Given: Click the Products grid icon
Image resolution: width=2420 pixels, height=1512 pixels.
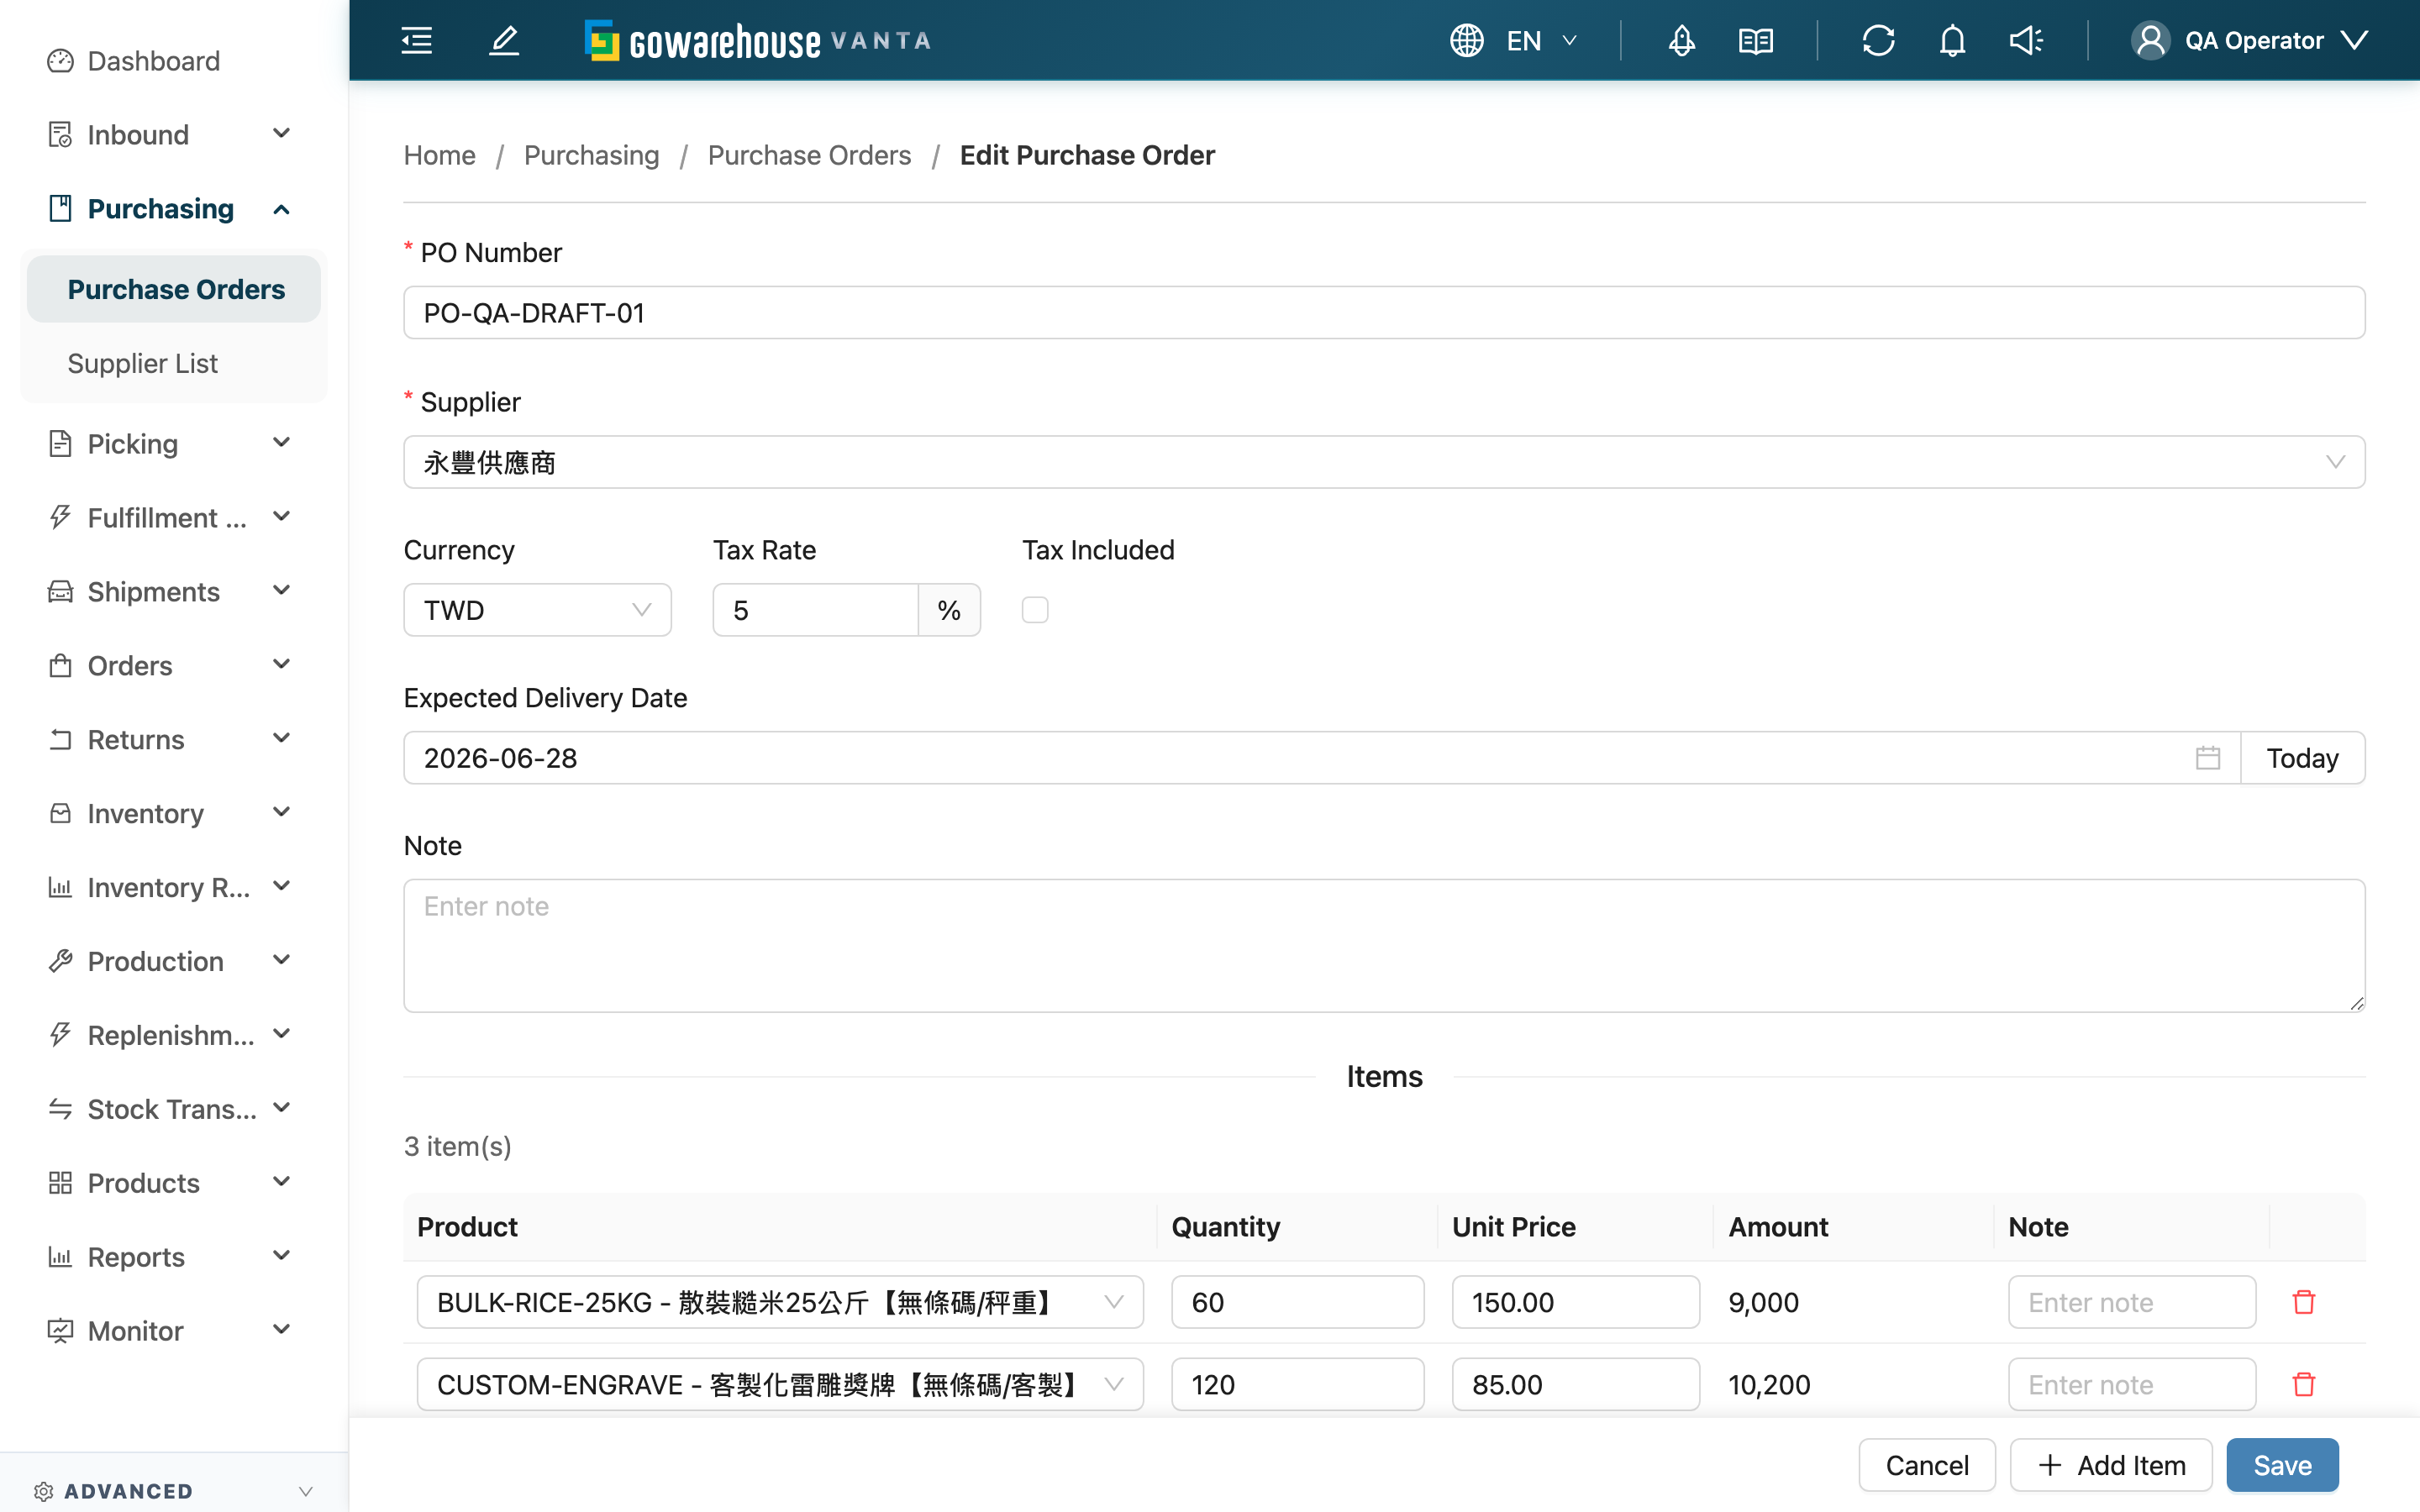Looking at the screenshot, I should [60, 1183].
